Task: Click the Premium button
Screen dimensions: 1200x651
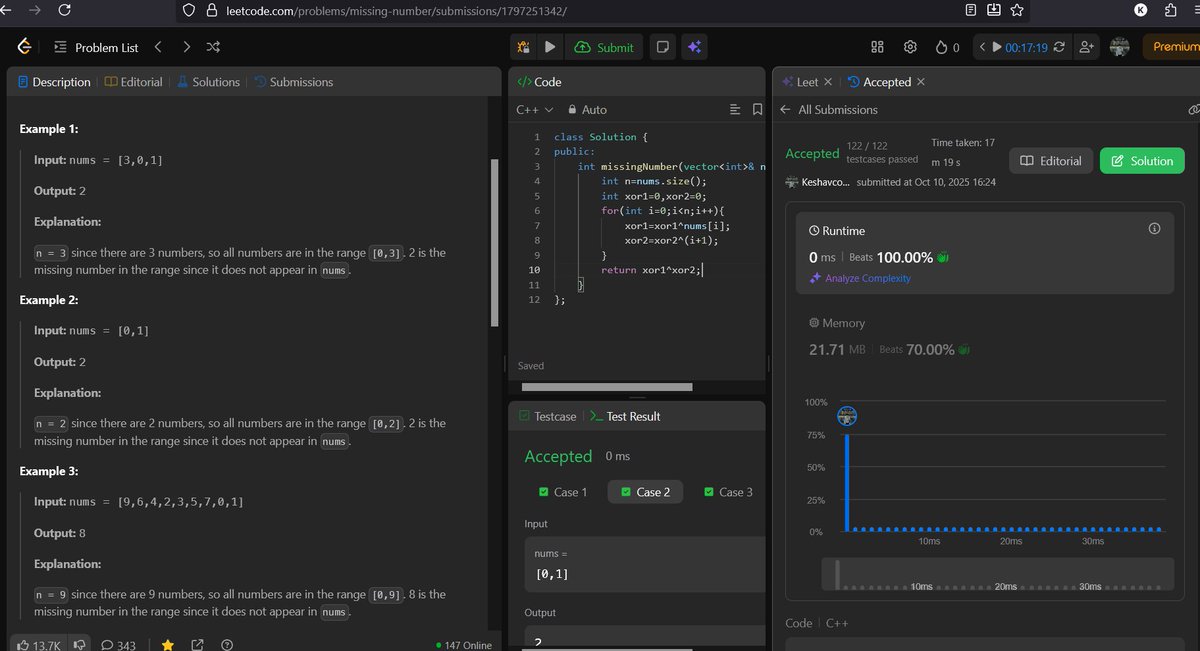Action: (1171, 47)
